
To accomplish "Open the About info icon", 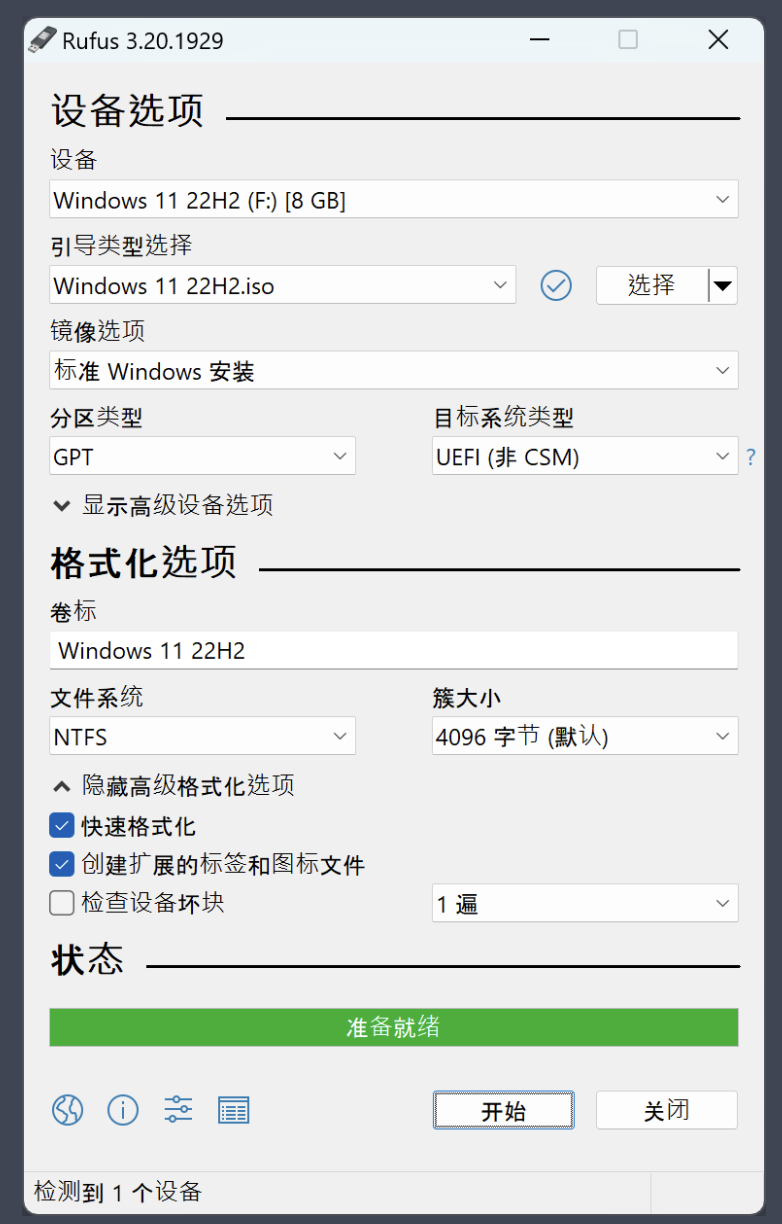I will click(123, 1110).
